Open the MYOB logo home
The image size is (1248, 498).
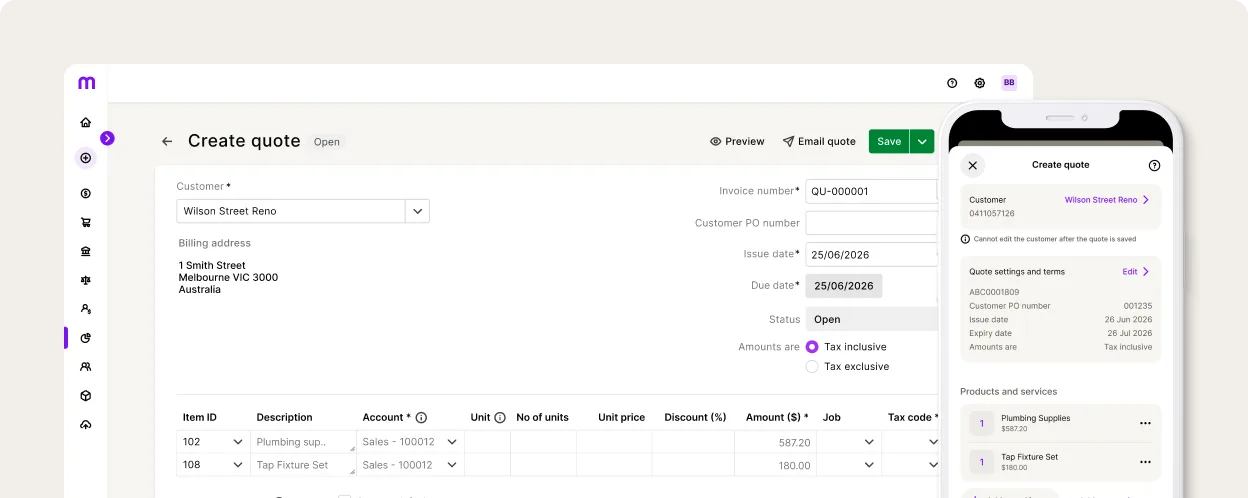click(x=86, y=83)
